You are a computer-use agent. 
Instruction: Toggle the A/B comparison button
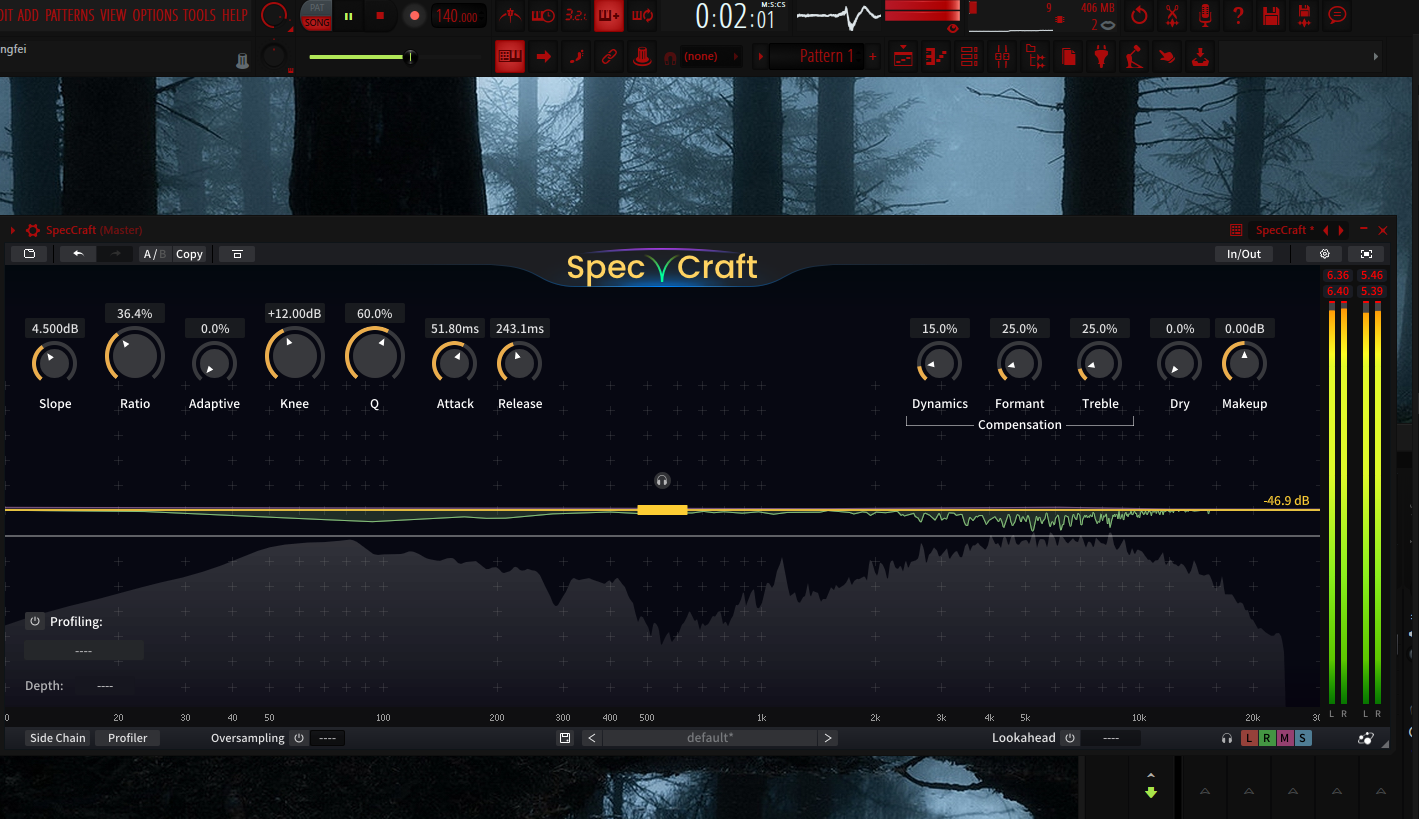155,254
